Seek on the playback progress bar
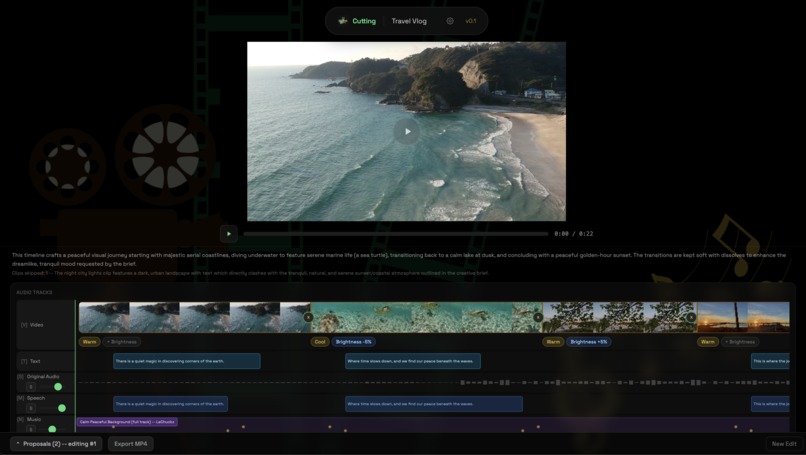Viewport: 806px width, 455px height. click(x=396, y=234)
